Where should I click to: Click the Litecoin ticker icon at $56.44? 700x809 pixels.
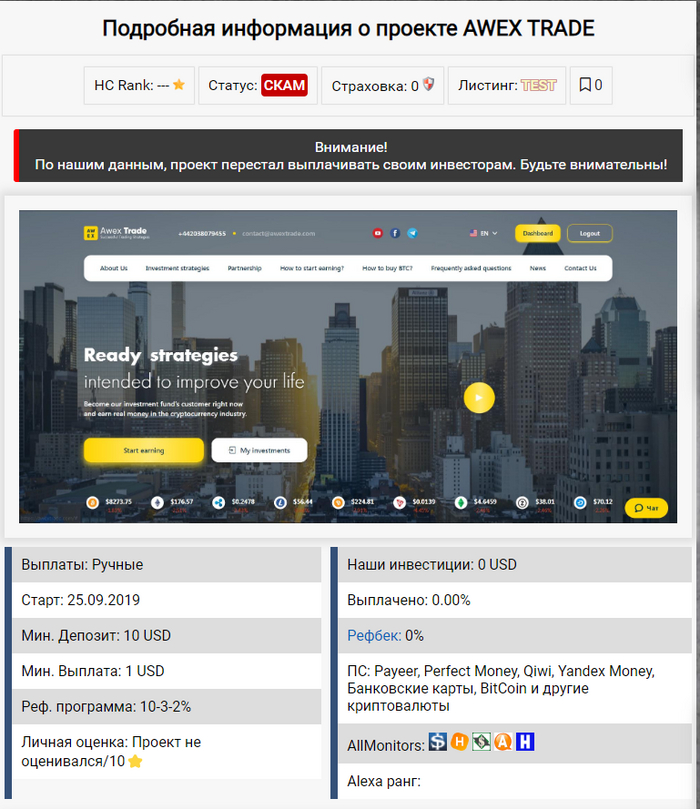[280, 503]
